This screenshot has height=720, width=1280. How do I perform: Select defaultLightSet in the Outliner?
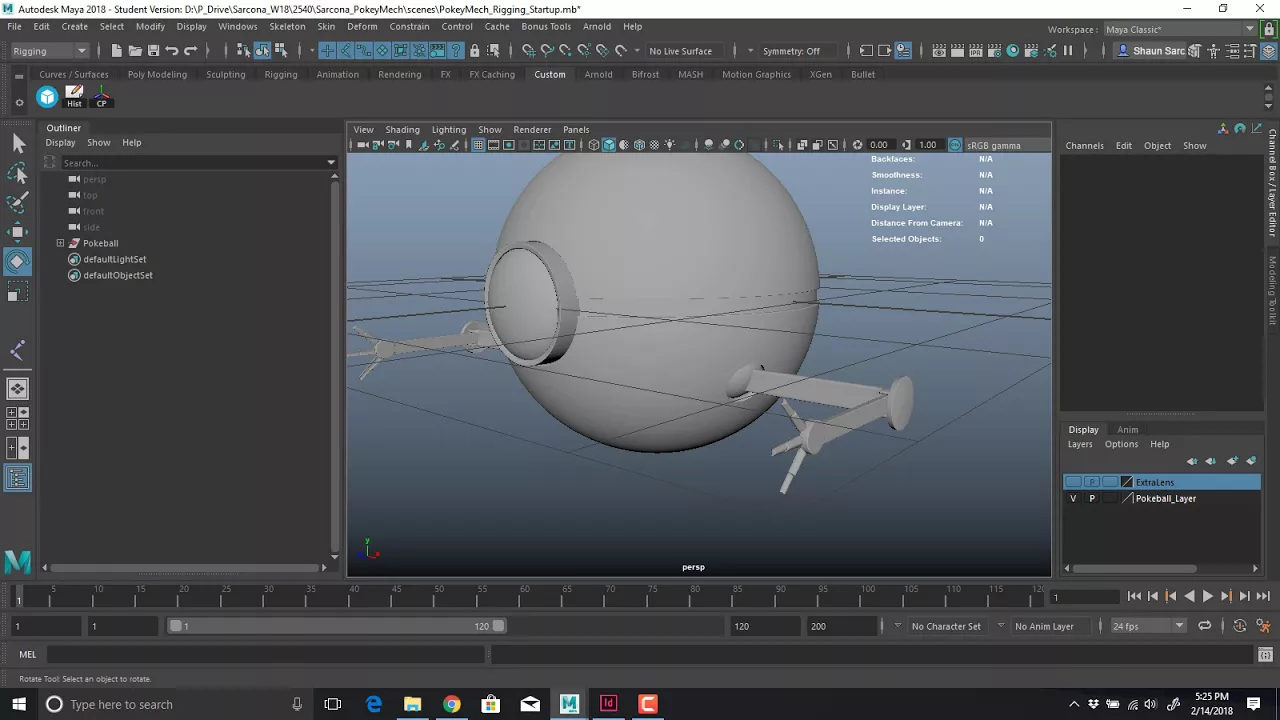tap(114, 259)
